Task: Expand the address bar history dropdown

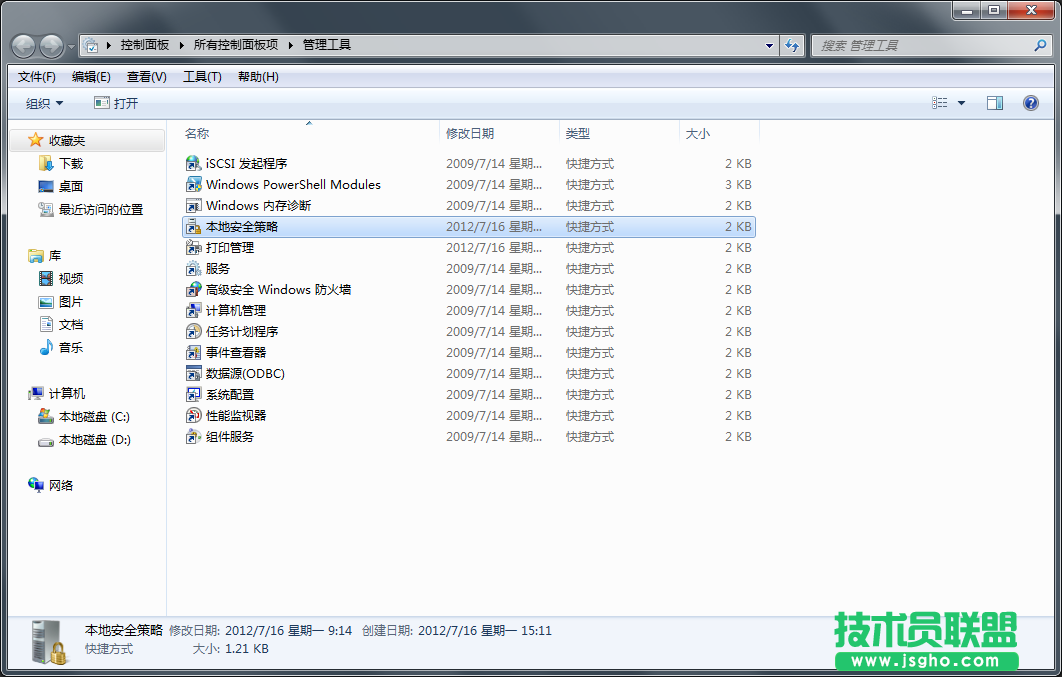Action: coord(768,45)
